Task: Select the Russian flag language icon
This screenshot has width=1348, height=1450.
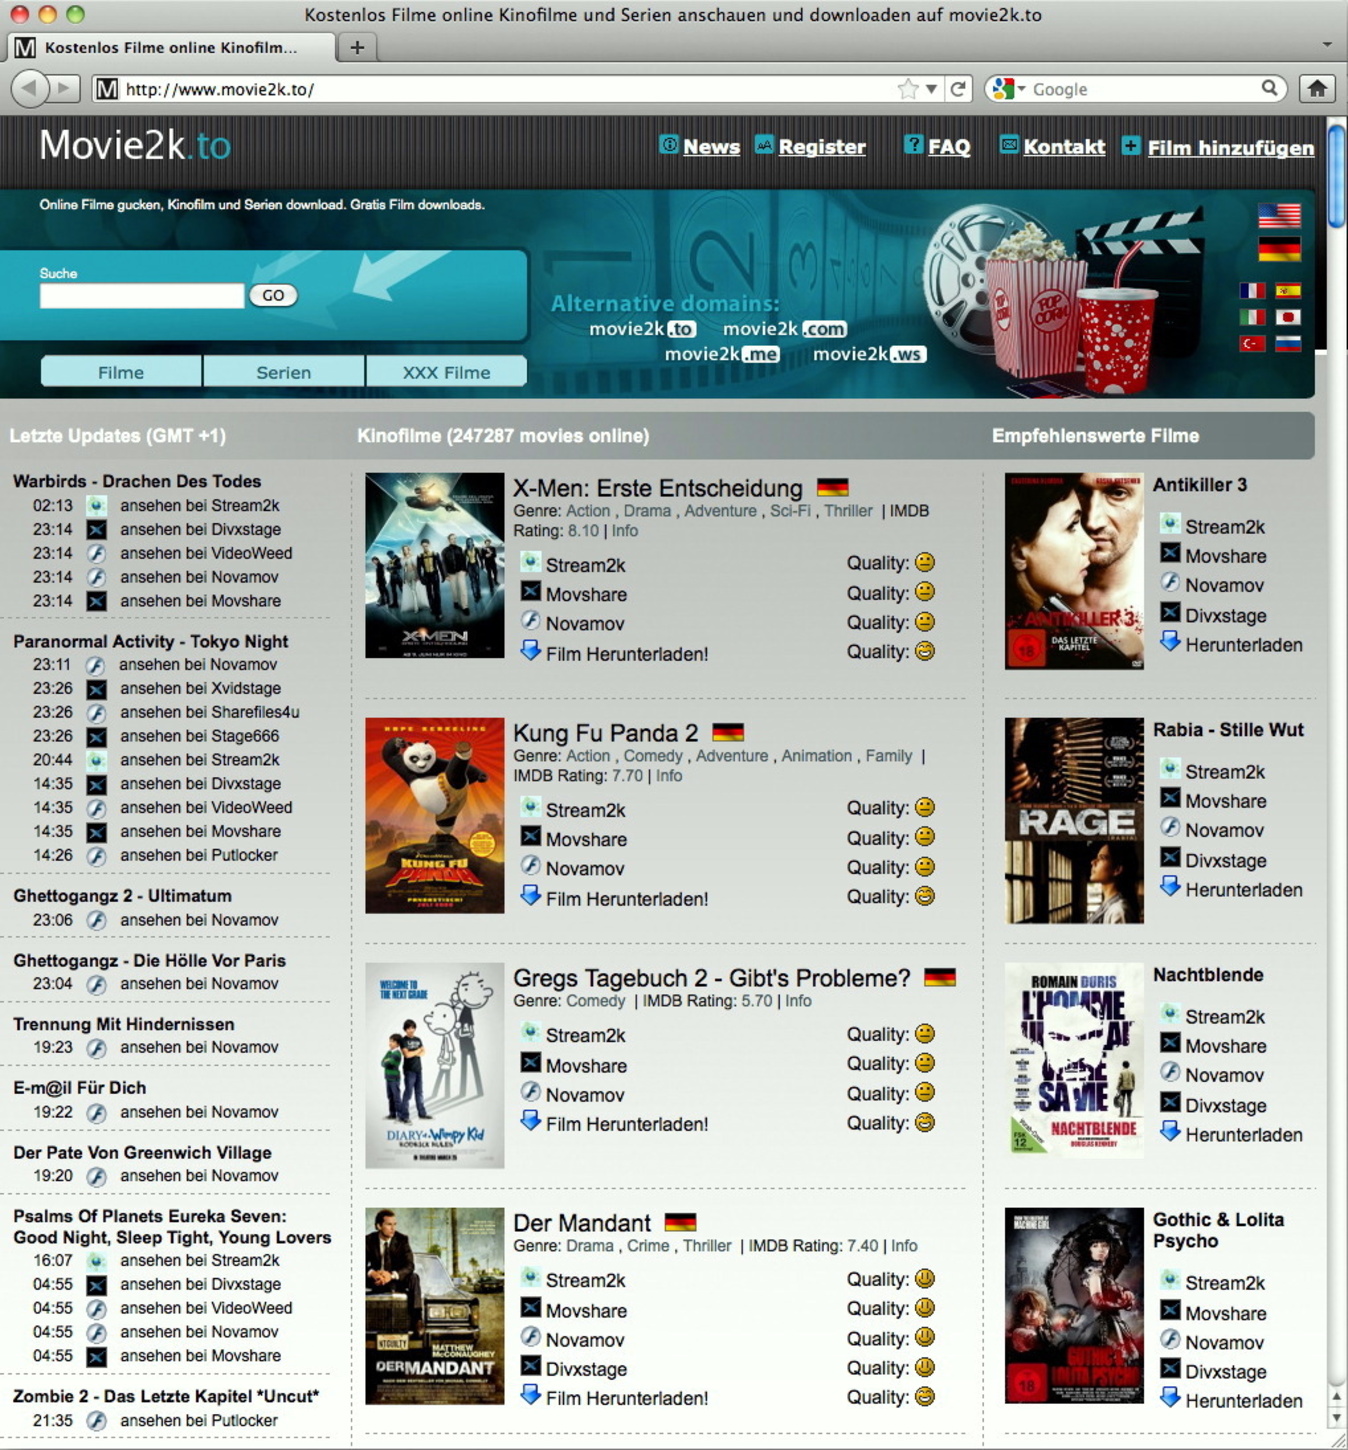Action: (1288, 343)
